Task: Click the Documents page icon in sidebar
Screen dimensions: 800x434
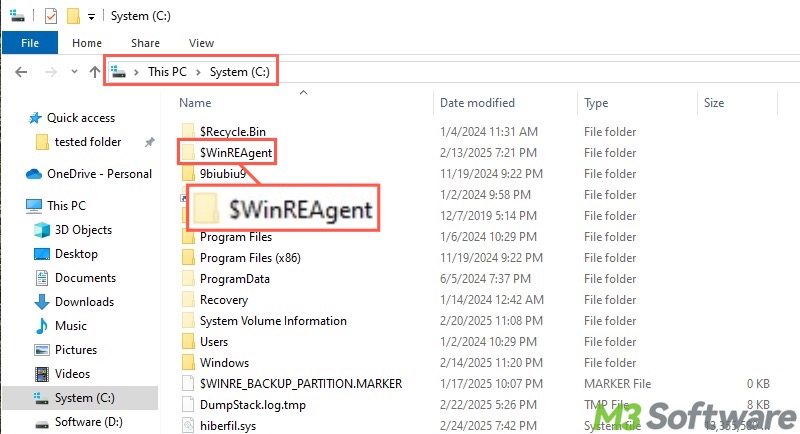Action: pyautogui.click(x=42, y=278)
